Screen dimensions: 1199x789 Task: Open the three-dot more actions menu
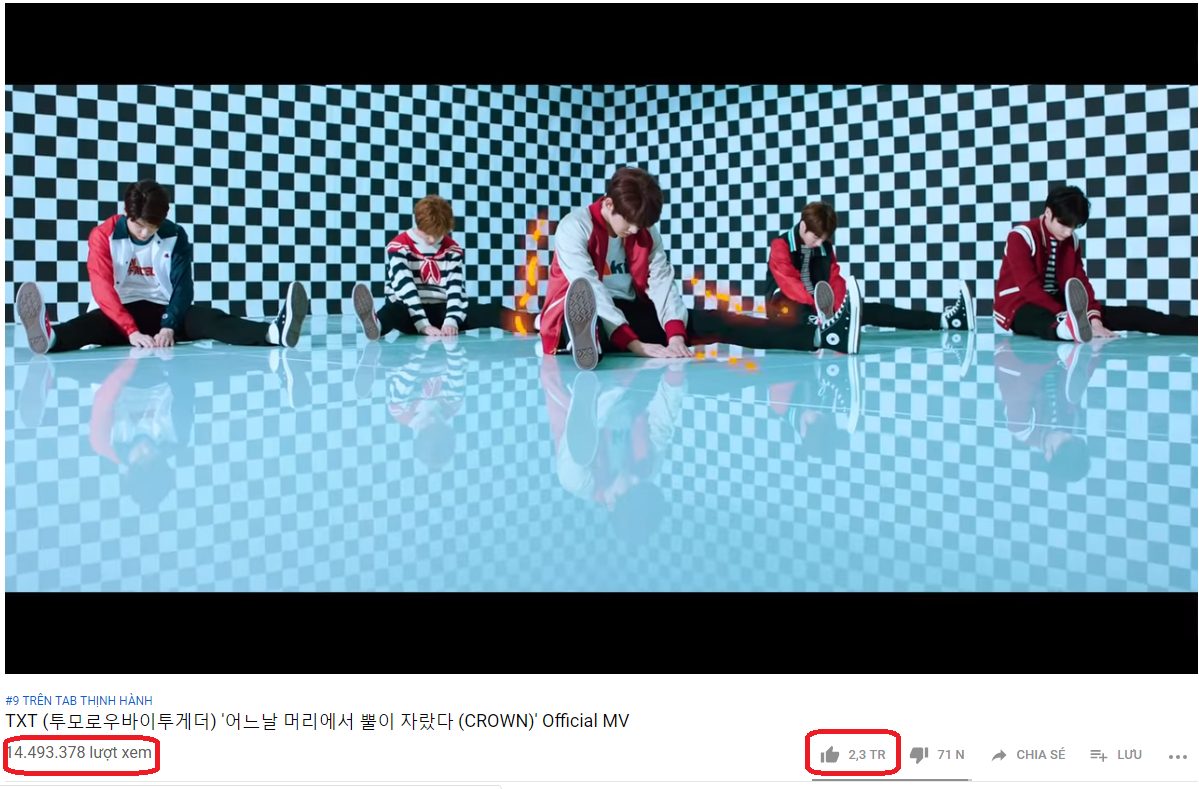coord(1178,756)
